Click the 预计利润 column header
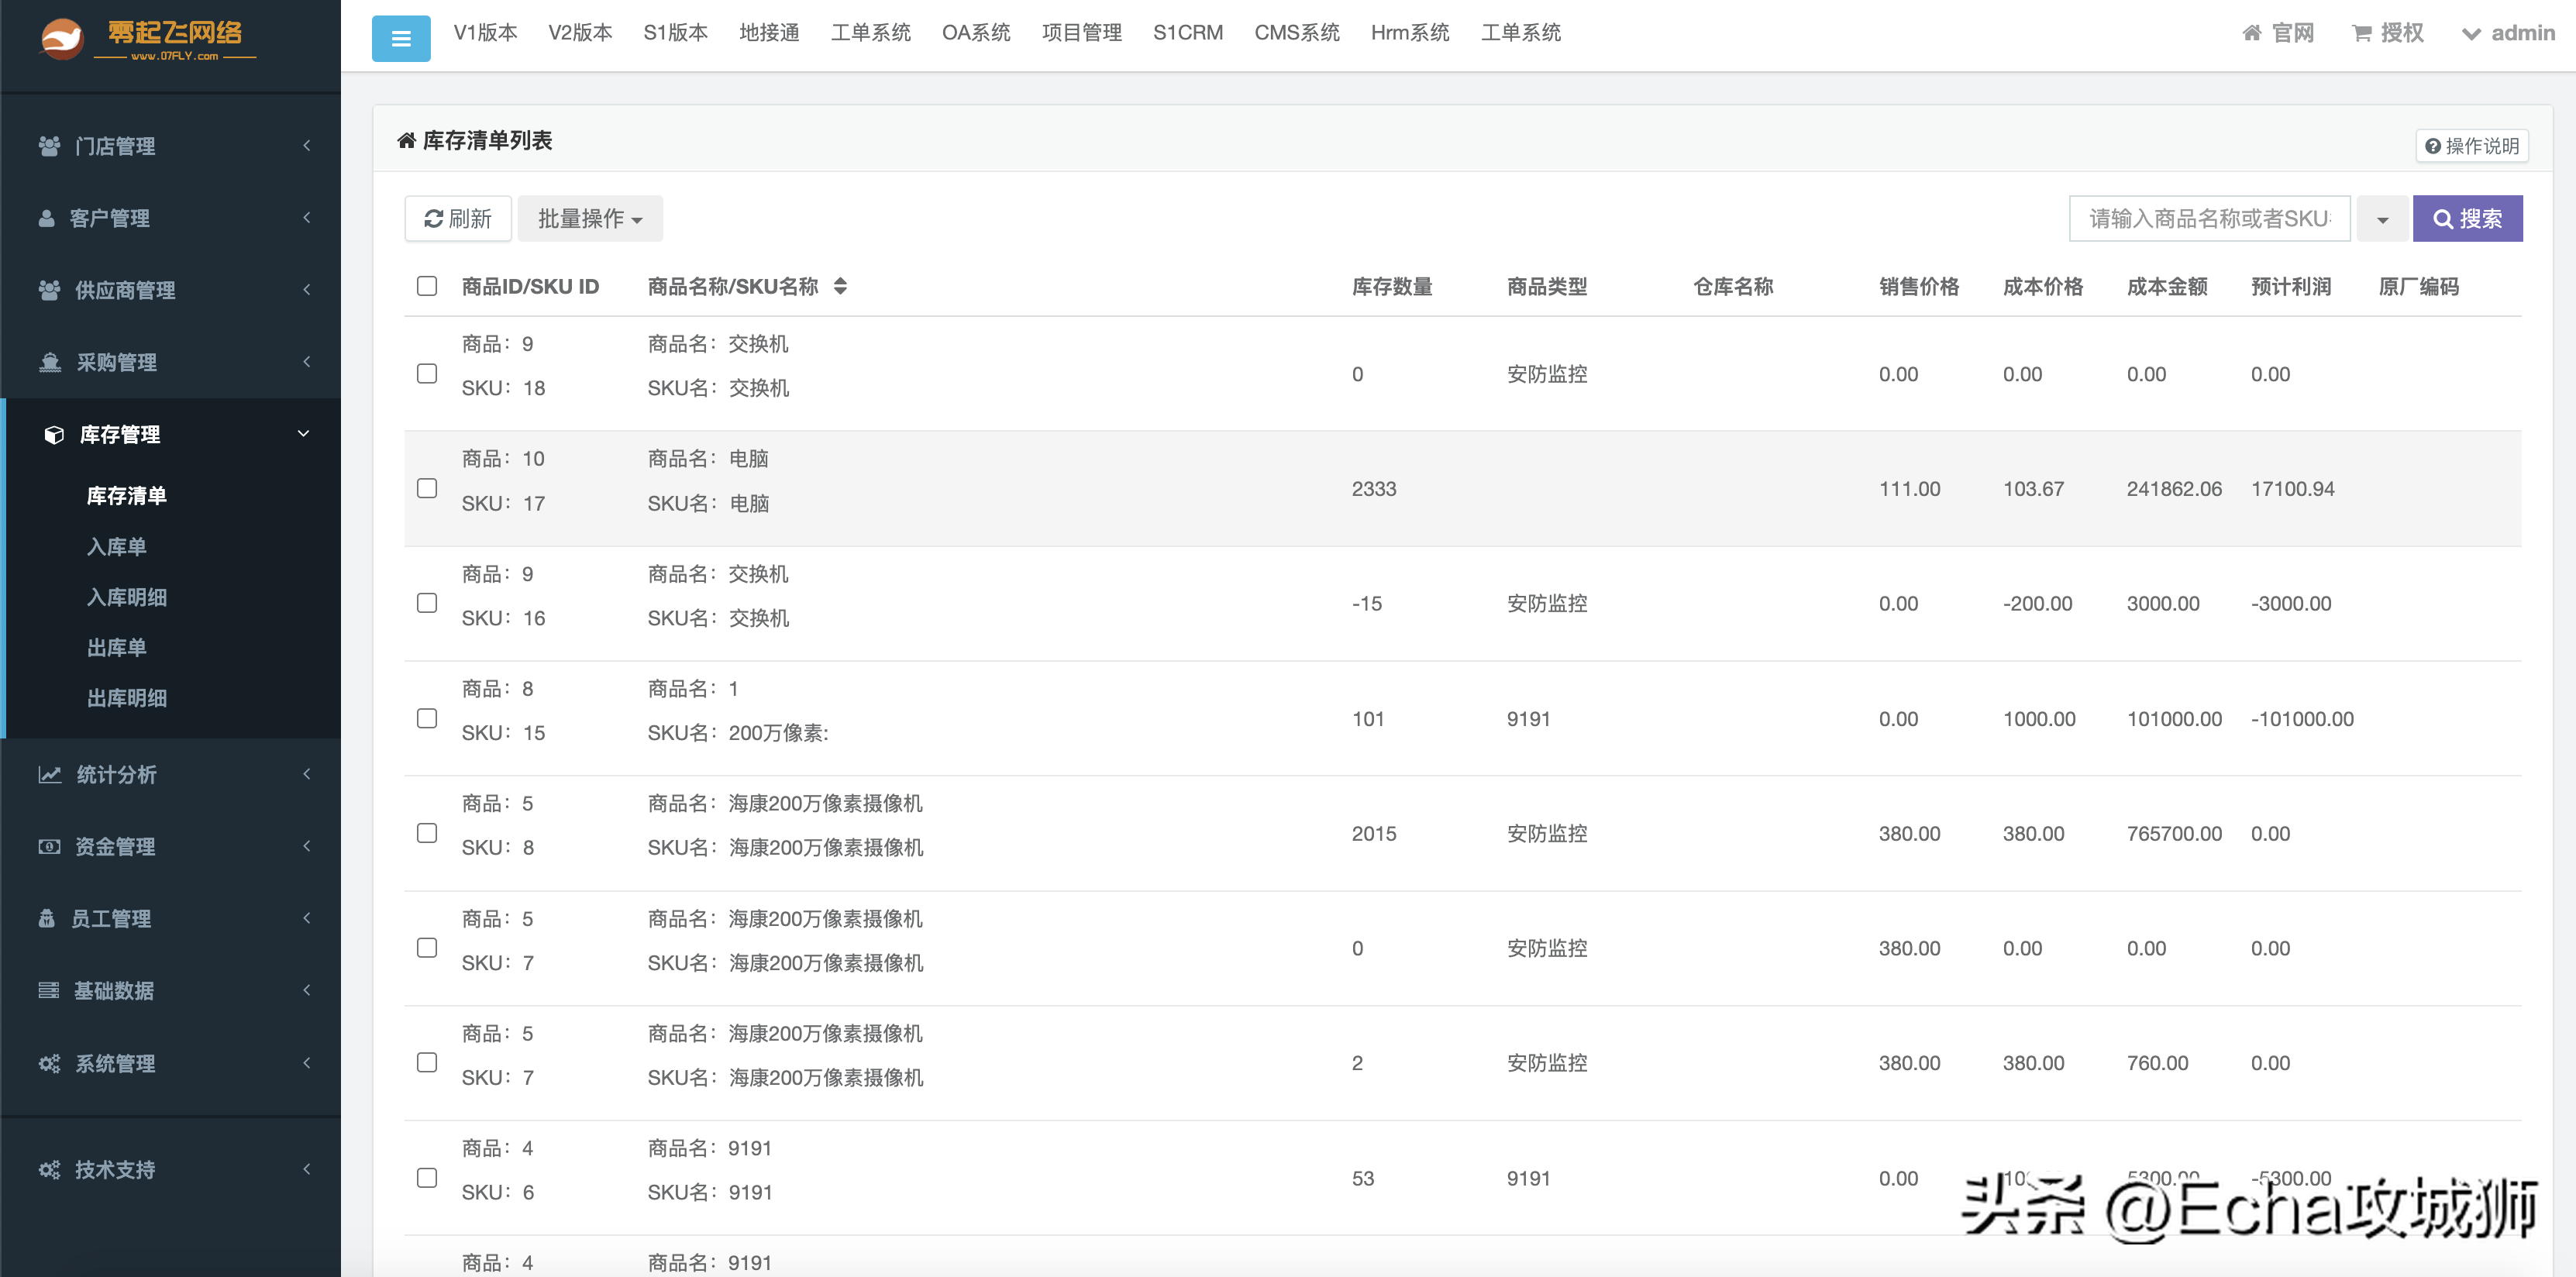The height and width of the screenshot is (1277, 2576). click(2291, 287)
